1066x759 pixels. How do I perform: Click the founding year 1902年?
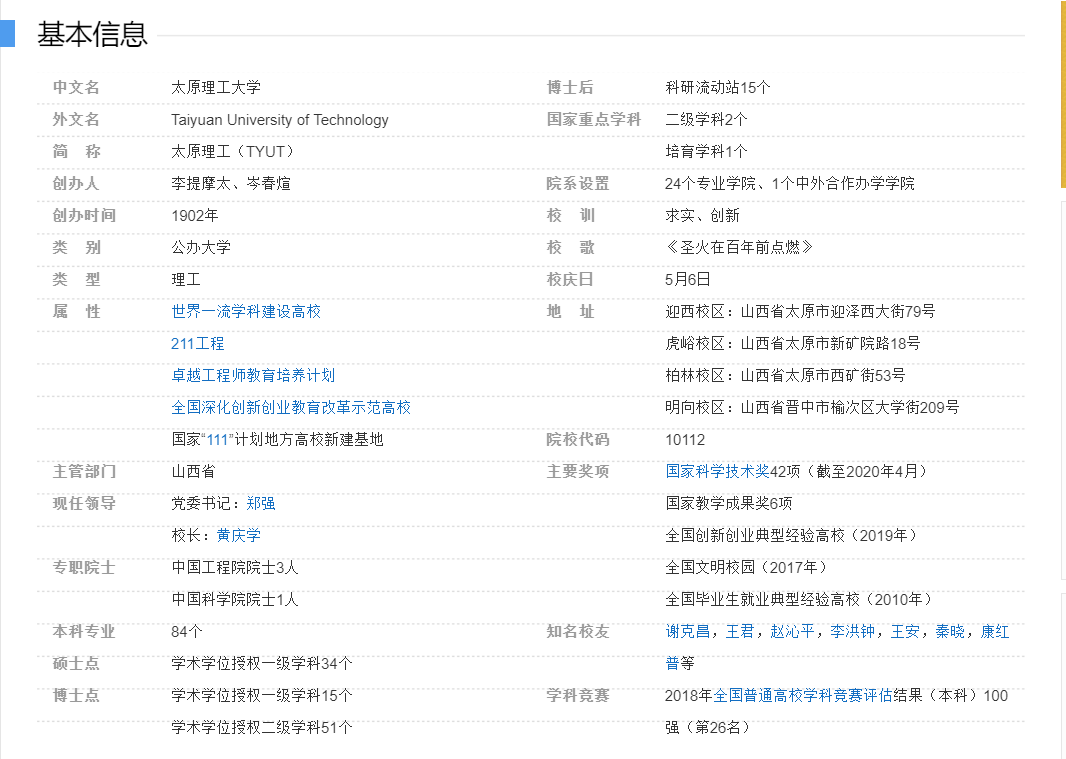(195, 216)
